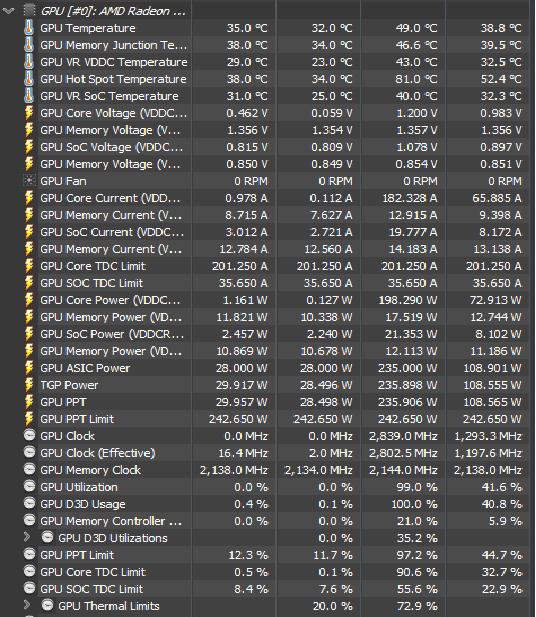The height and width of the screenshot is (617, 536).
Task: Select the TGP Power label
Action: (x=69, y=385)
